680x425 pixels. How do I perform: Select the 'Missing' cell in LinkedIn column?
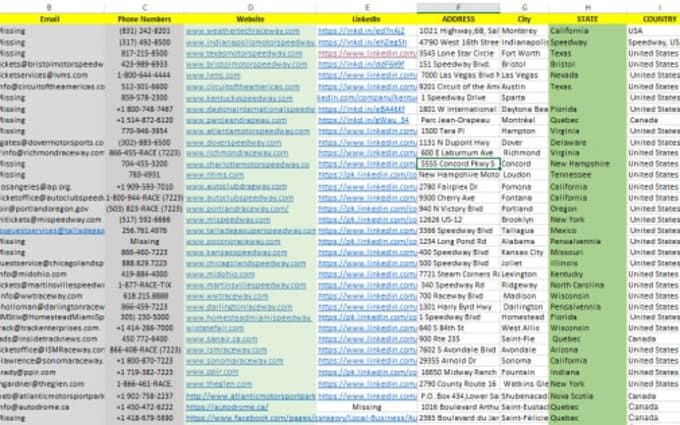point(366,407)
